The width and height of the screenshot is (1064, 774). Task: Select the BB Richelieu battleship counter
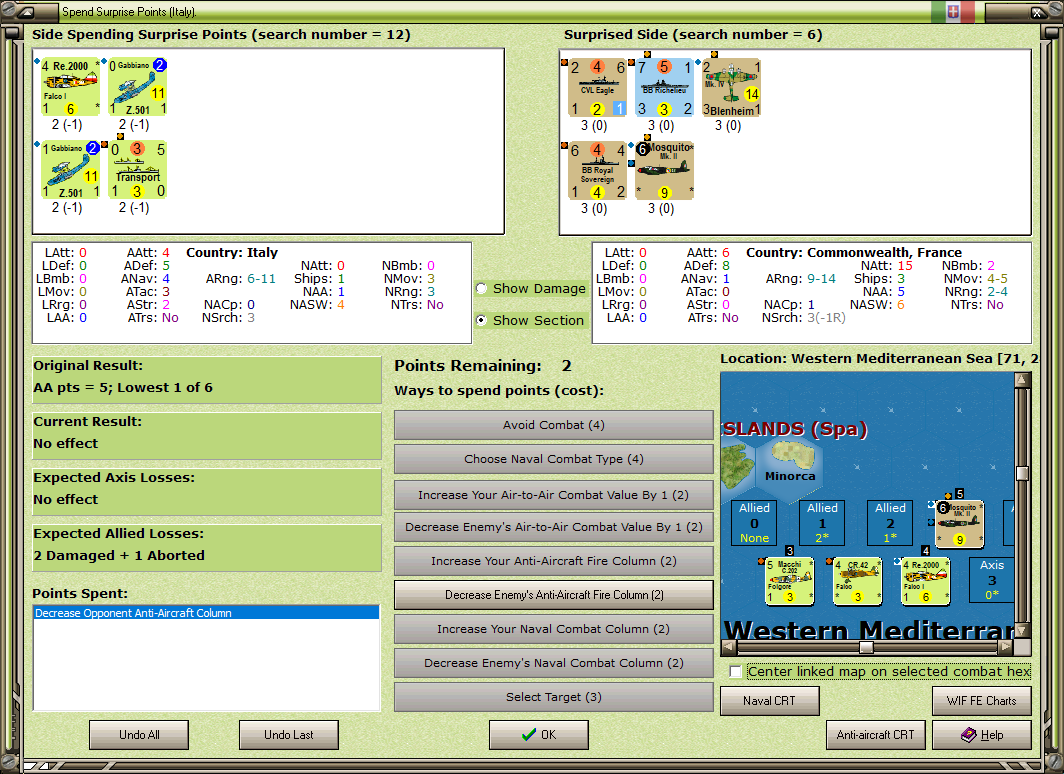tap(664, 88)
